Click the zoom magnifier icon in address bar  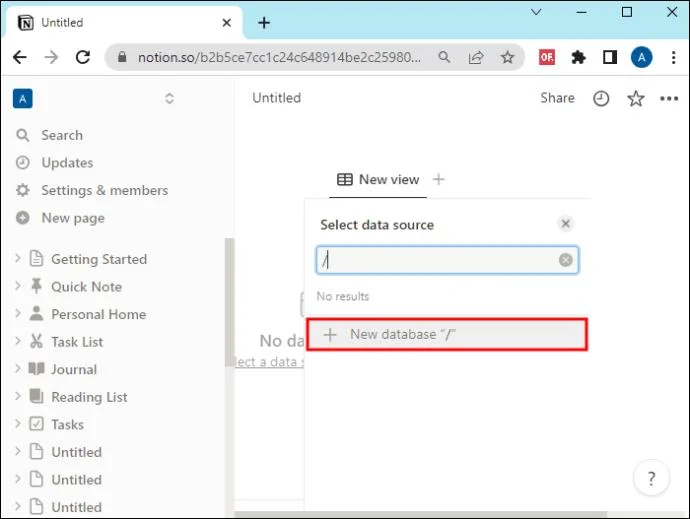click(x=444, y=57)
